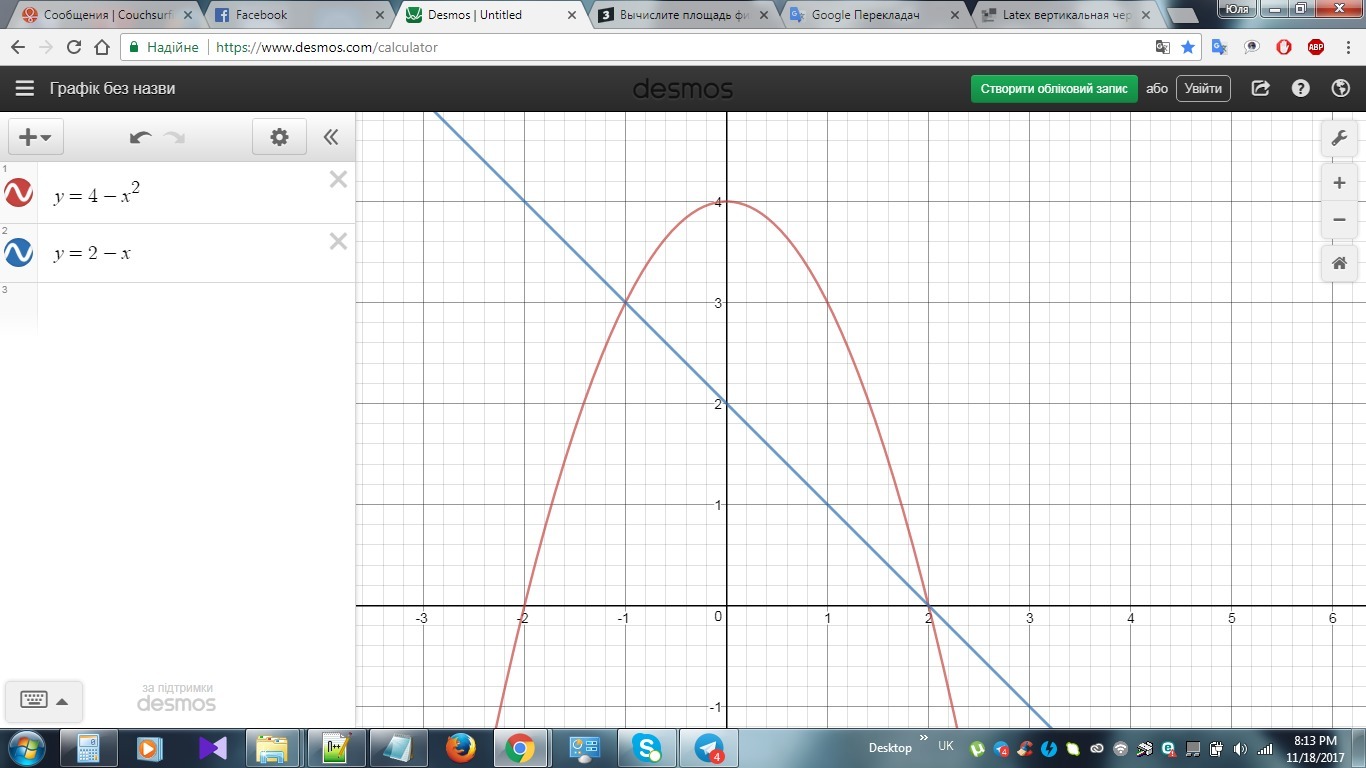Image resolution: width=1366 pixels, height=768 pixels.
Task: Open the red hand blocker extension
Action: pos(1284,47)
